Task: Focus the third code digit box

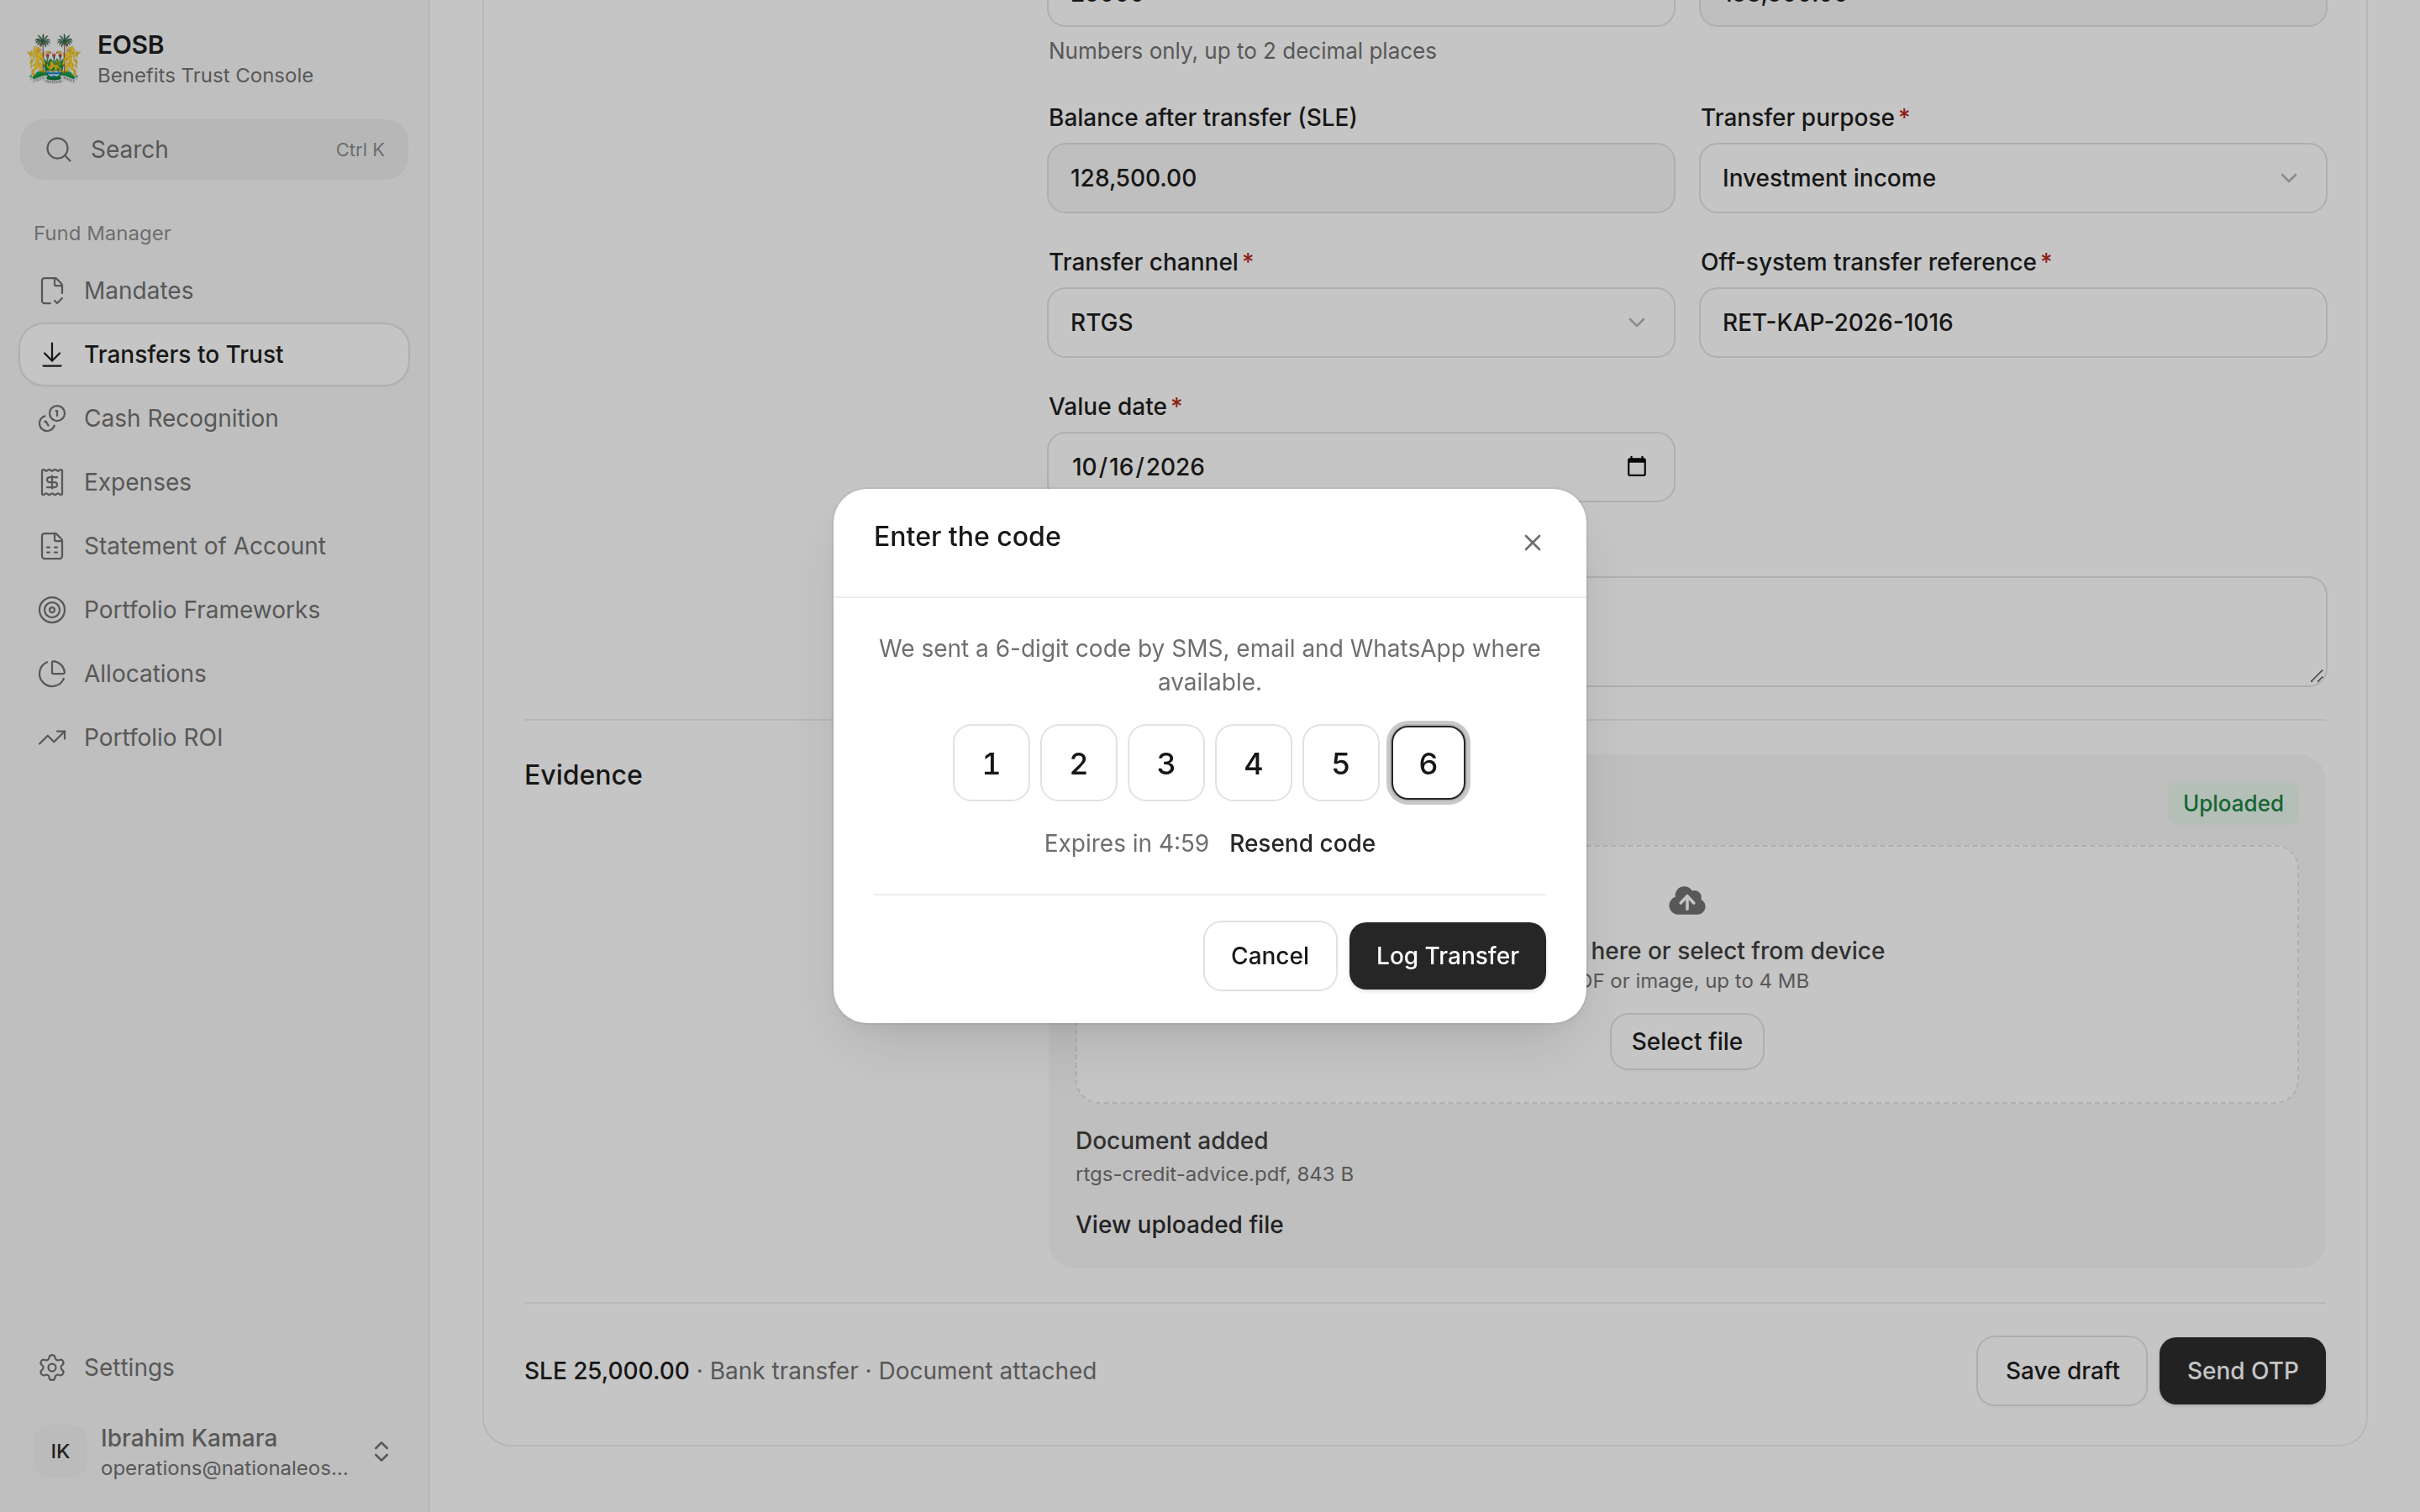Action: coord(1166,764)
